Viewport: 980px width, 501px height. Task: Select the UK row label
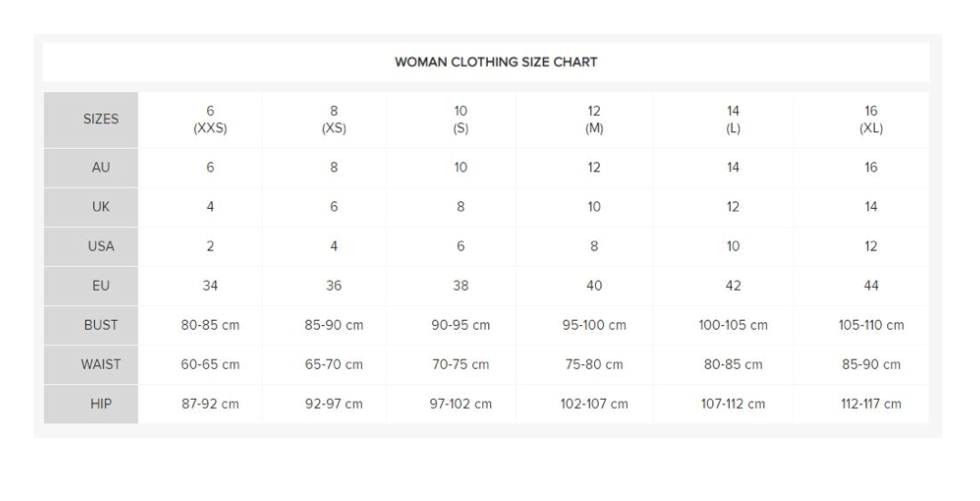coord(100,207)
